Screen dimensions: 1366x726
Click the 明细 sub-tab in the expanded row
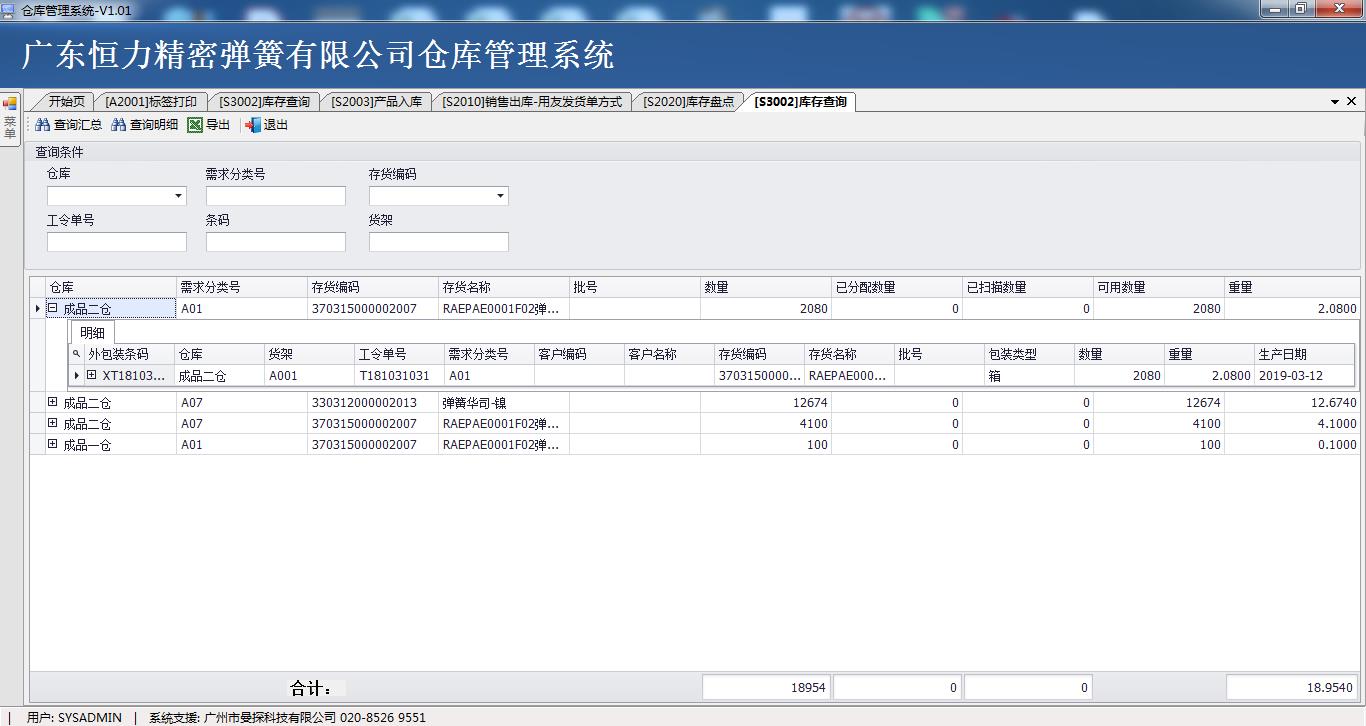pyautogui.click(x=92, y=332)
